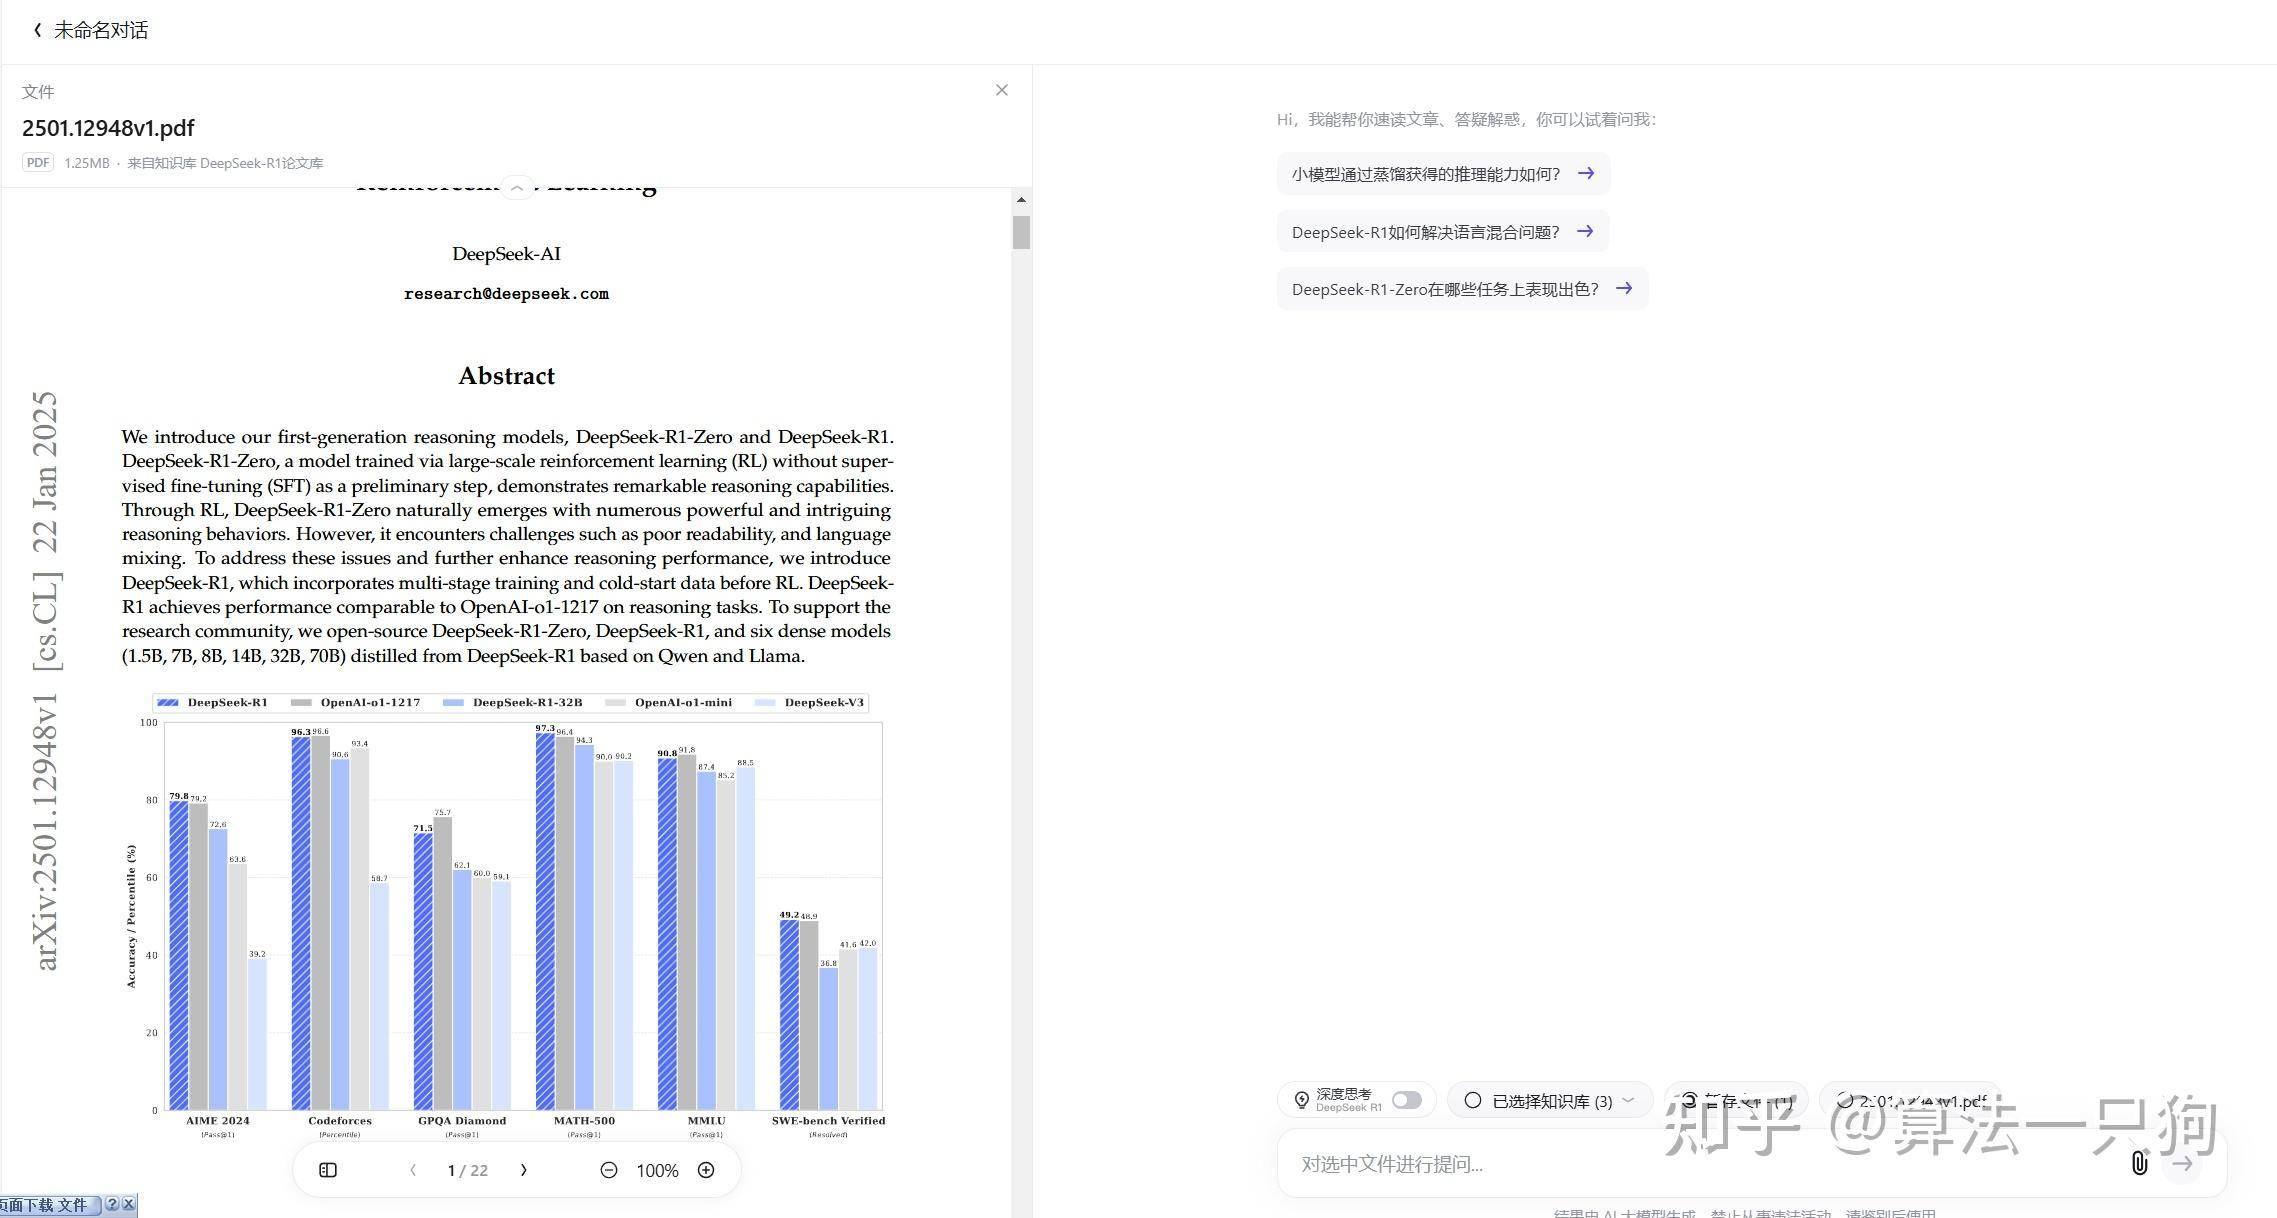The height and width of the screenshot is (1218, 2277).
Task: Open the 已选择知识库 (3) dropdown
Action: pyautogui.click(x=1549, y=1101)
